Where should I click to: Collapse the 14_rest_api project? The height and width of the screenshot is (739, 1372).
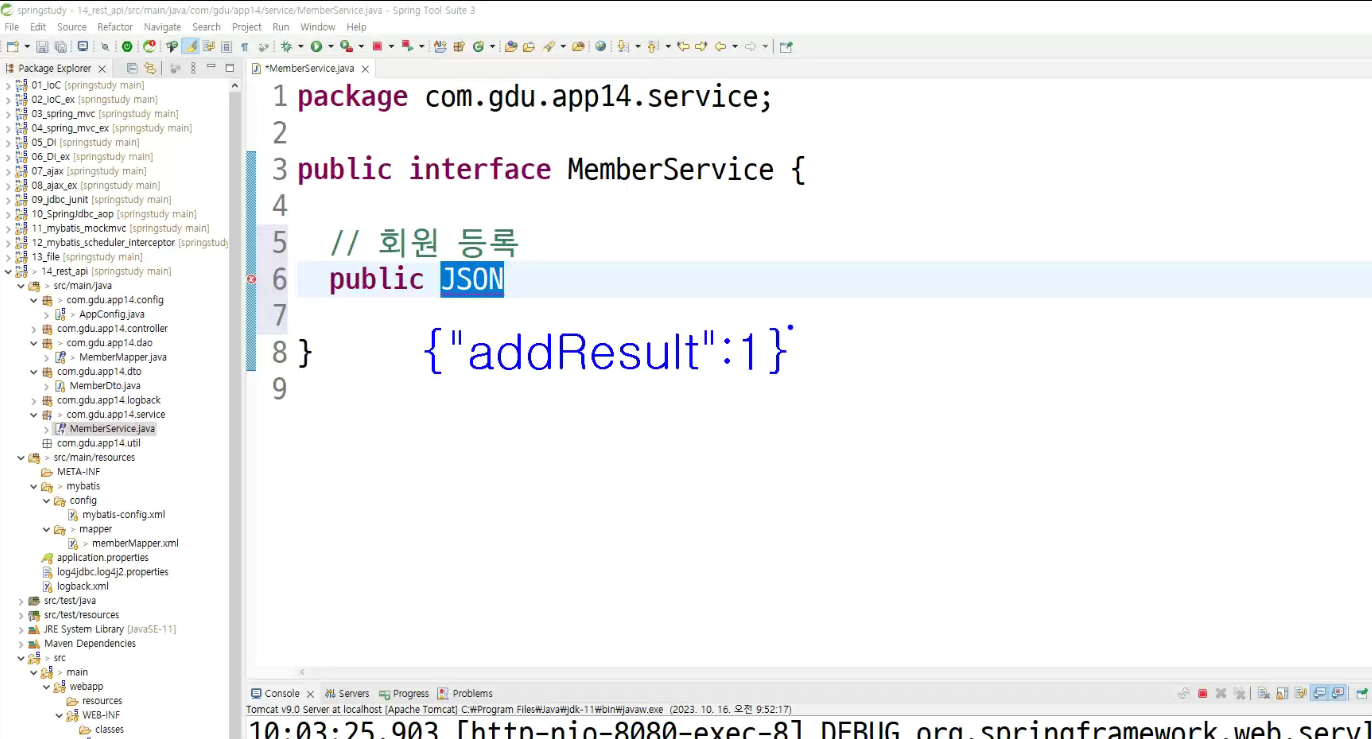click(x=8, y=271)
